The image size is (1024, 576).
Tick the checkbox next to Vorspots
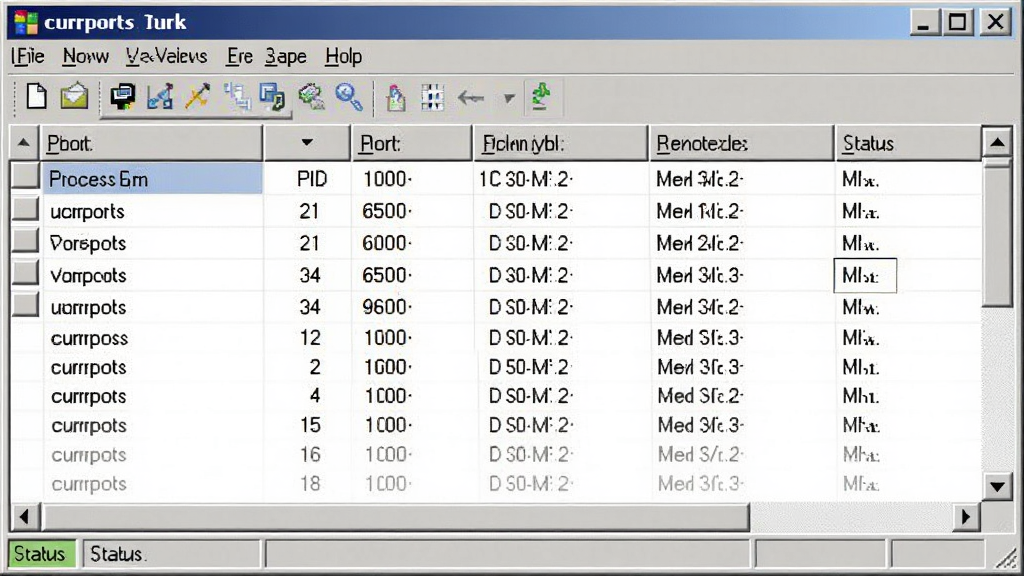click(25, 241)
